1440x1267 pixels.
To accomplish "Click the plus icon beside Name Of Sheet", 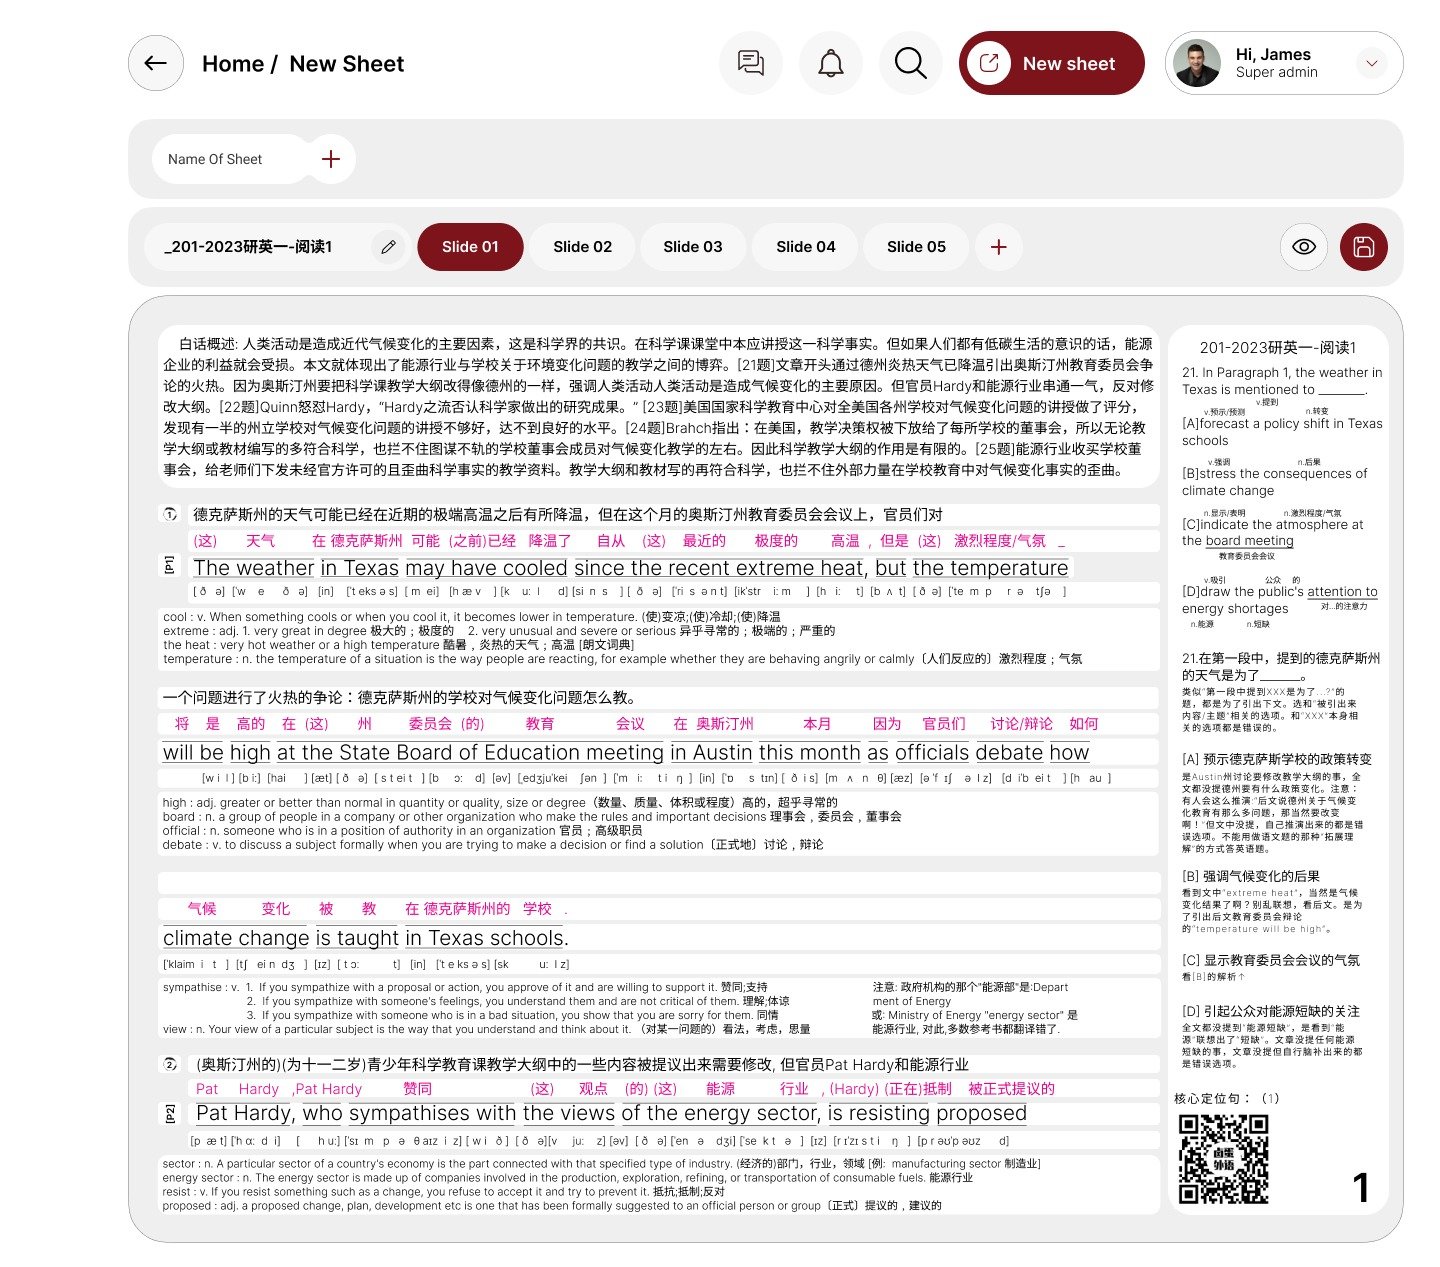I will [331, 159].
